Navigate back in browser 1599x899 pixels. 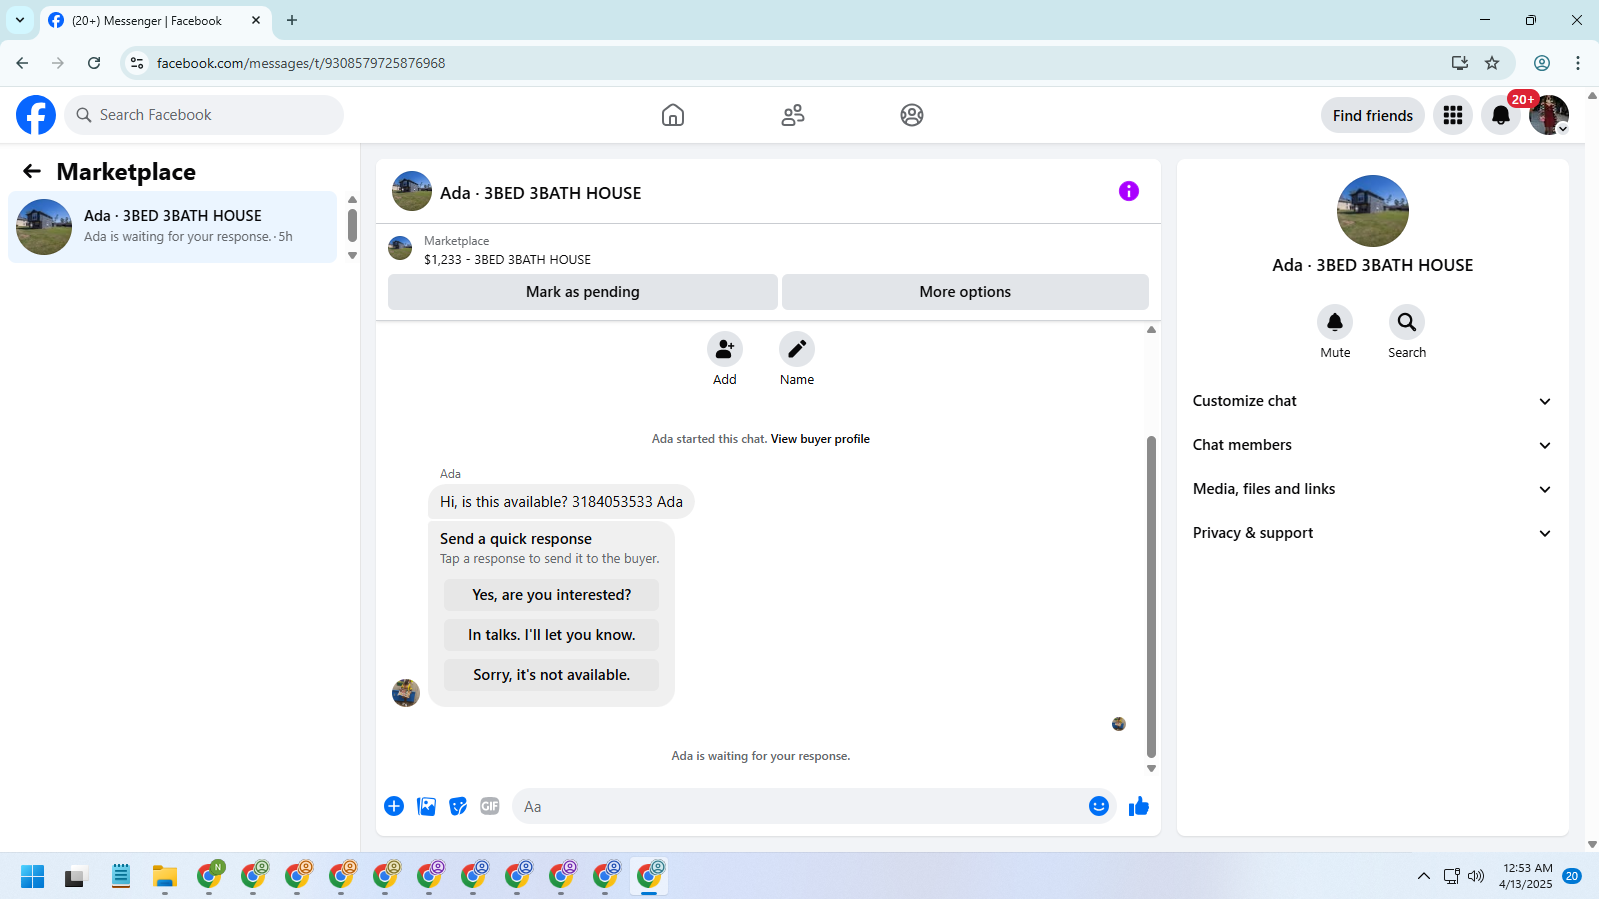point(22,63)
